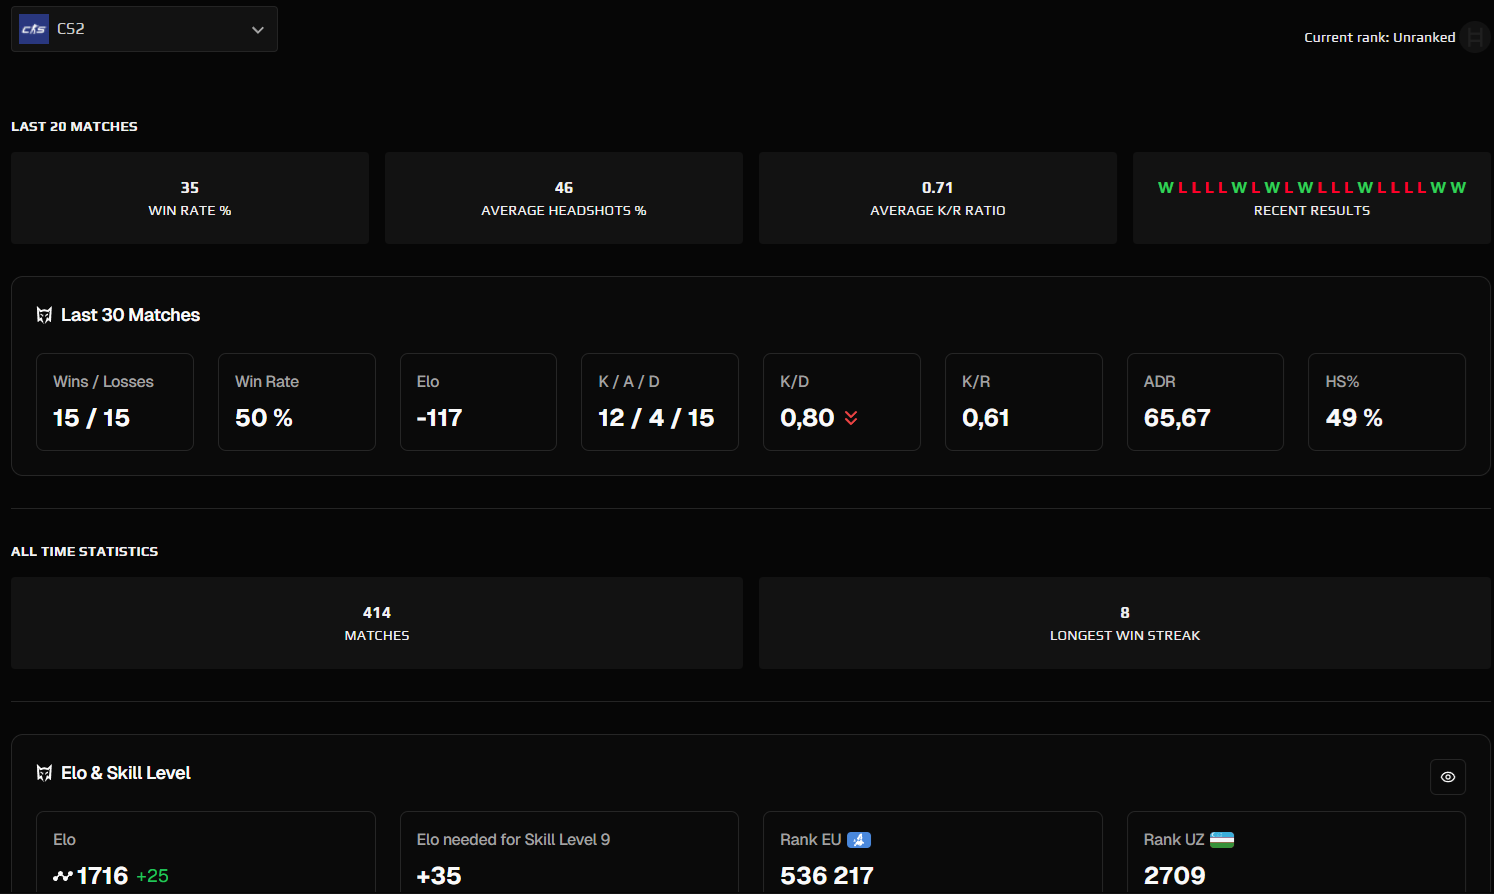
Task: Click the profile avatar next to Current rank
Action: pyautogui.click(x=1475, y=37)
